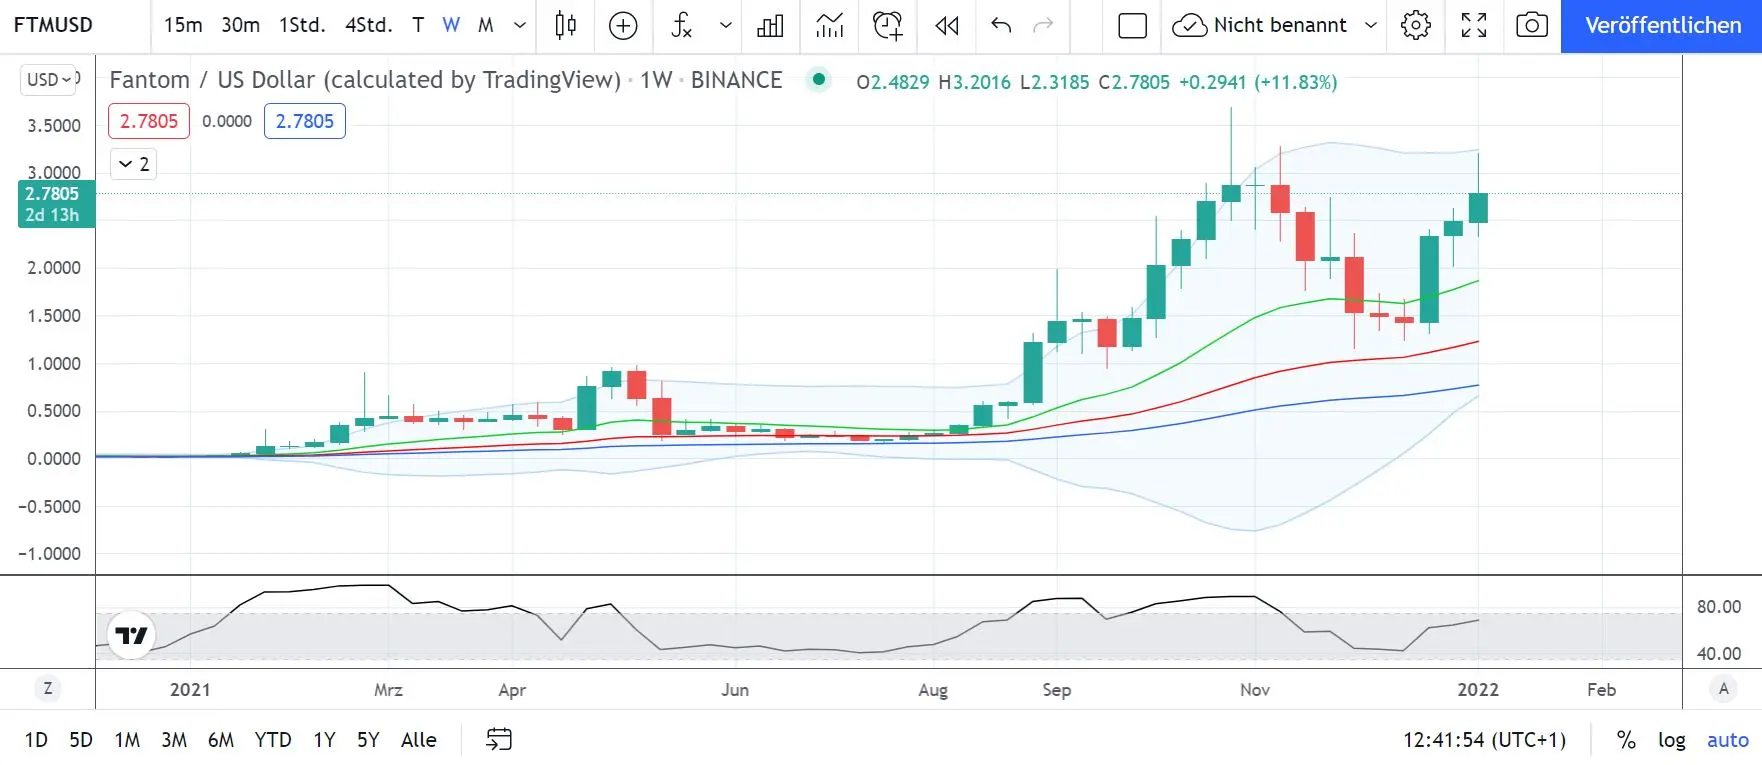The image size is (1762, 765).
Task: Take a chart snapshot with the camera icon
Action: pyautogui.click(x=1531, y=25)
